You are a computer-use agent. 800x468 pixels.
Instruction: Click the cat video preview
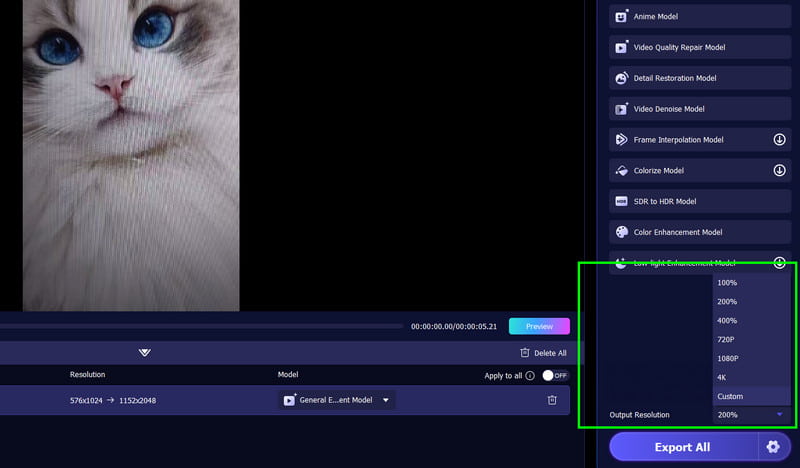point(131,150)
